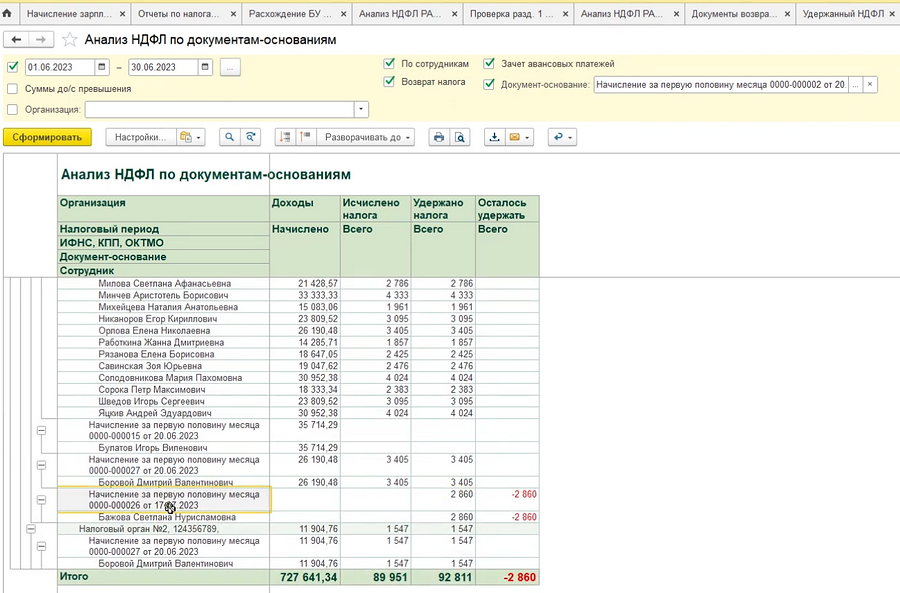The width and height of the screenshot is (900, 593).
Task: Click the Сформировать button
Action: tap(47, 137)
